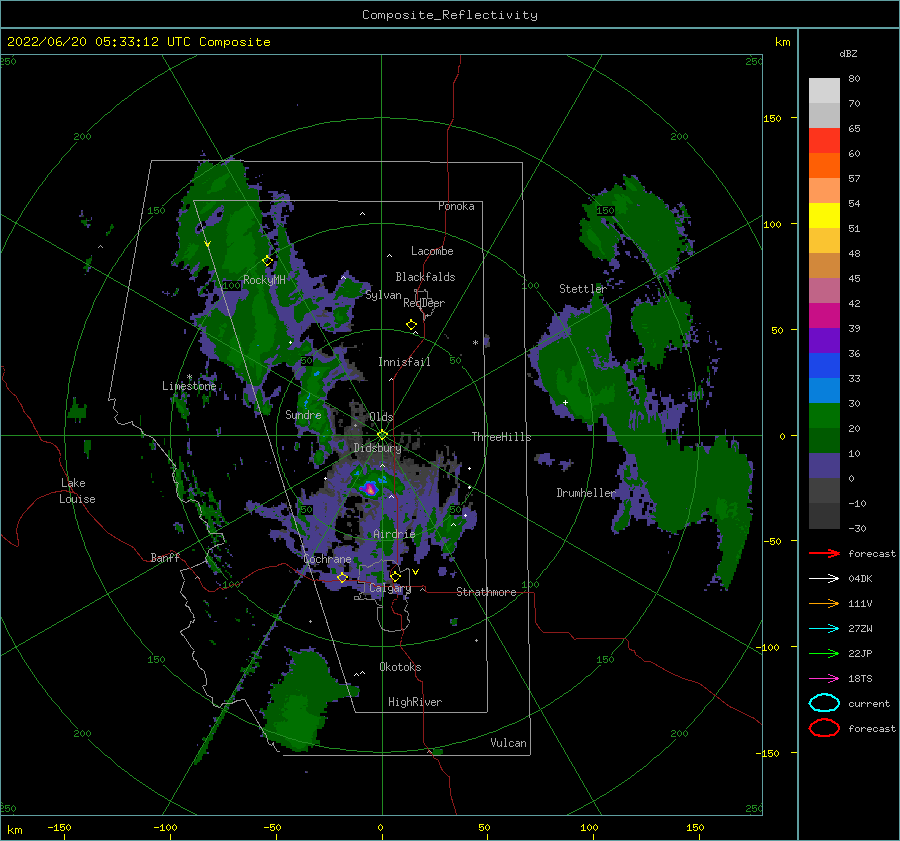Click the magenta swatch between 42 and 39 dBZ

(x=824, y=316)
